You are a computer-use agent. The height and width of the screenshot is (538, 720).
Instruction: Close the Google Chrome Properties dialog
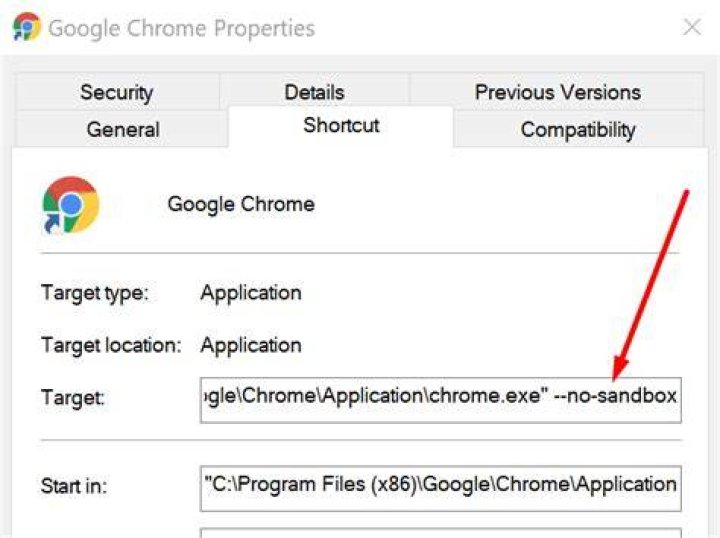pos(692,27)
